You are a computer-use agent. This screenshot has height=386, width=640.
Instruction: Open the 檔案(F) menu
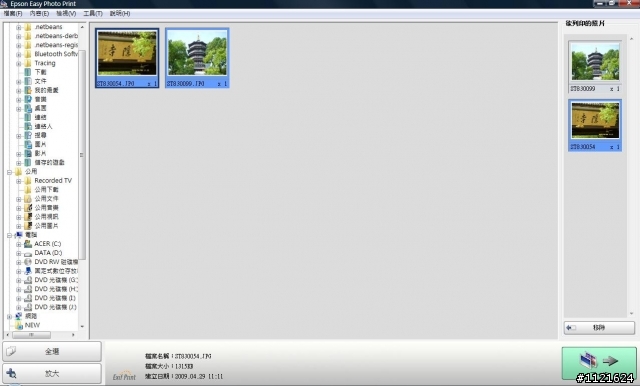pyautogui.click(x=13, y=13)
